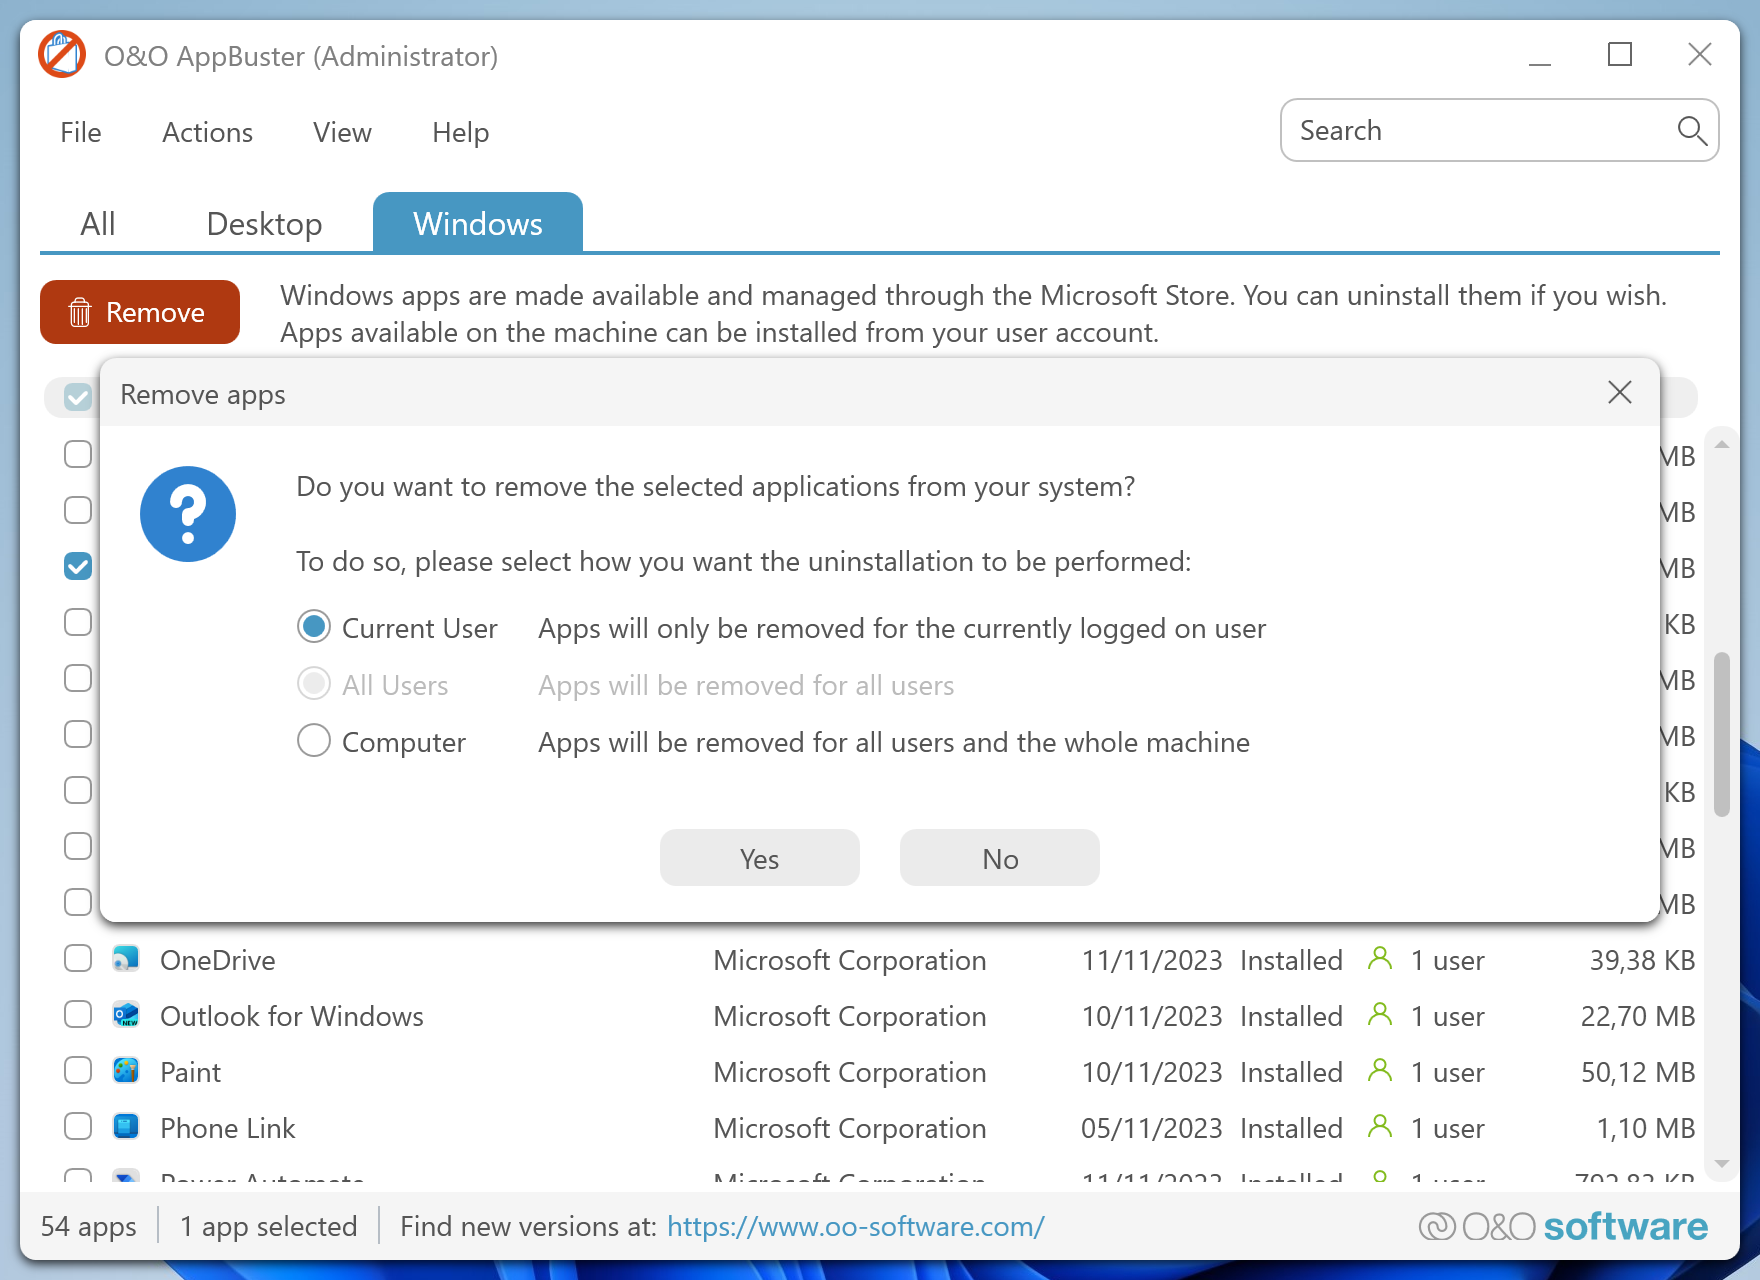Click the 50,12 MB size value

(x=1638, y=1072)
